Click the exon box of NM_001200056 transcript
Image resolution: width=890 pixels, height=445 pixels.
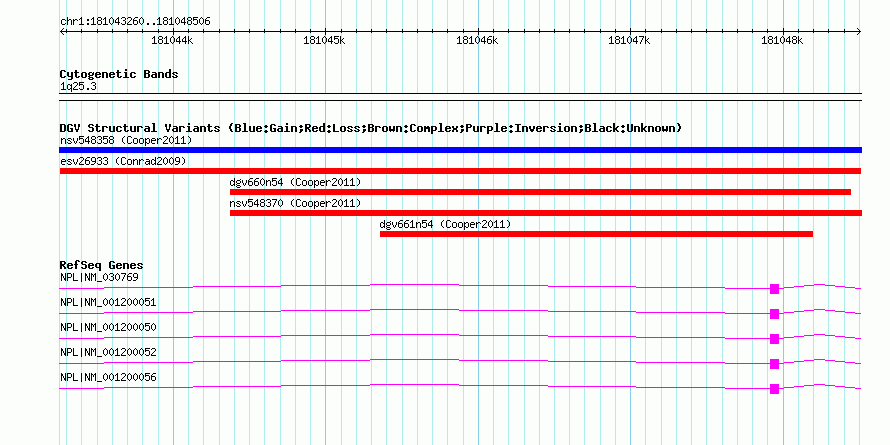[774, 389]
